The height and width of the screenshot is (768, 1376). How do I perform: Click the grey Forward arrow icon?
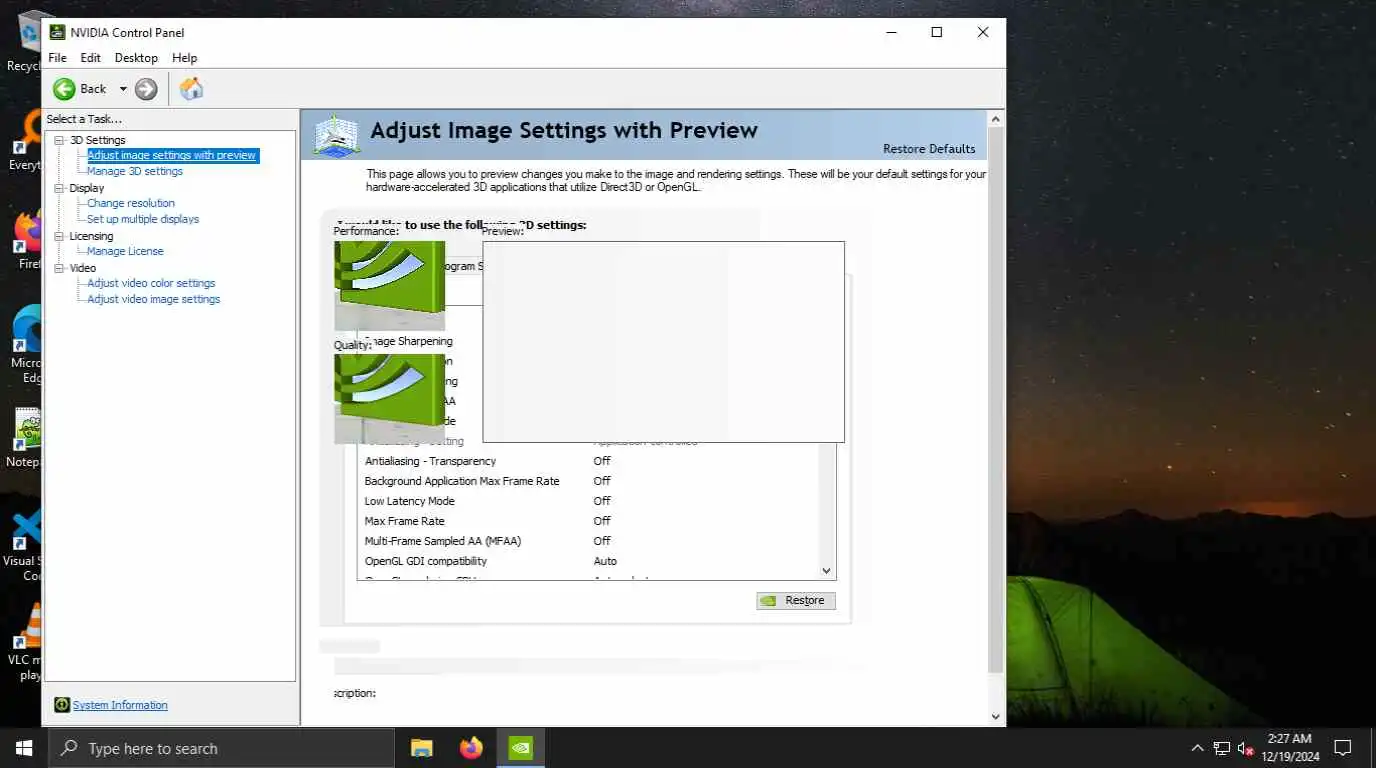[146, 89]
